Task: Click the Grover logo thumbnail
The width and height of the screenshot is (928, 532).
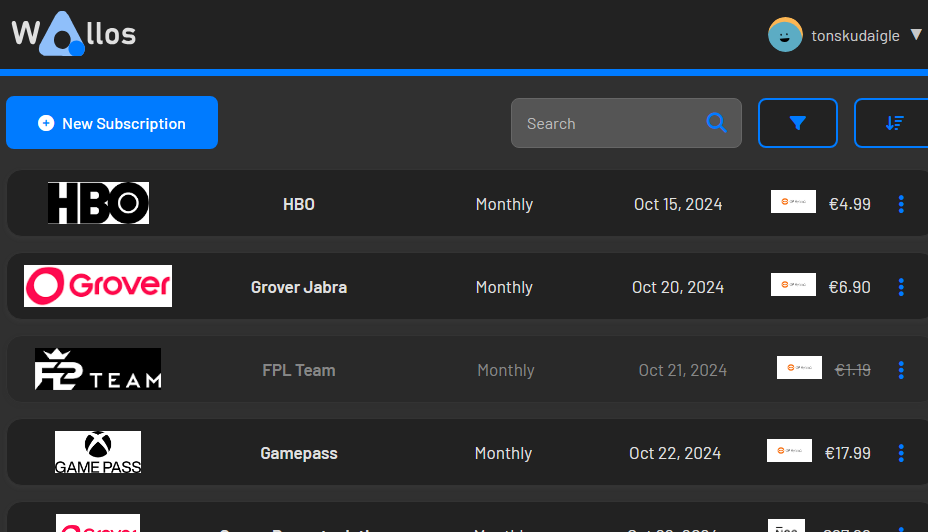Action: coord(98,286)
